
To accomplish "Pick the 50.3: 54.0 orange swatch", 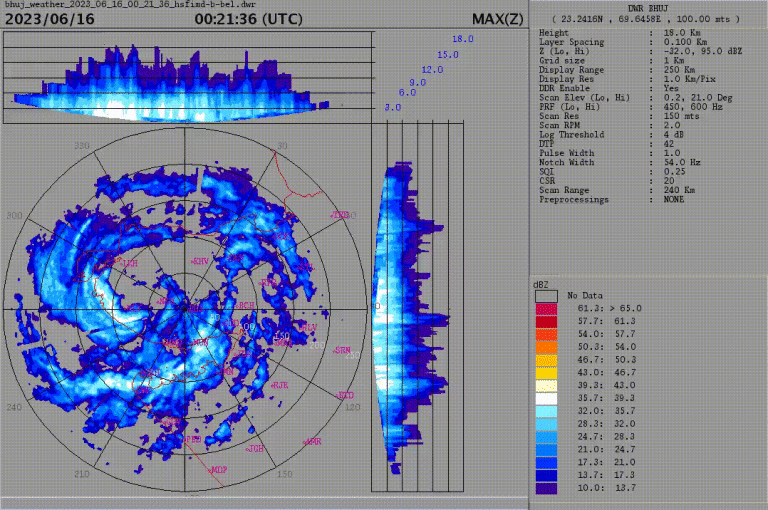I will point(546,347).
